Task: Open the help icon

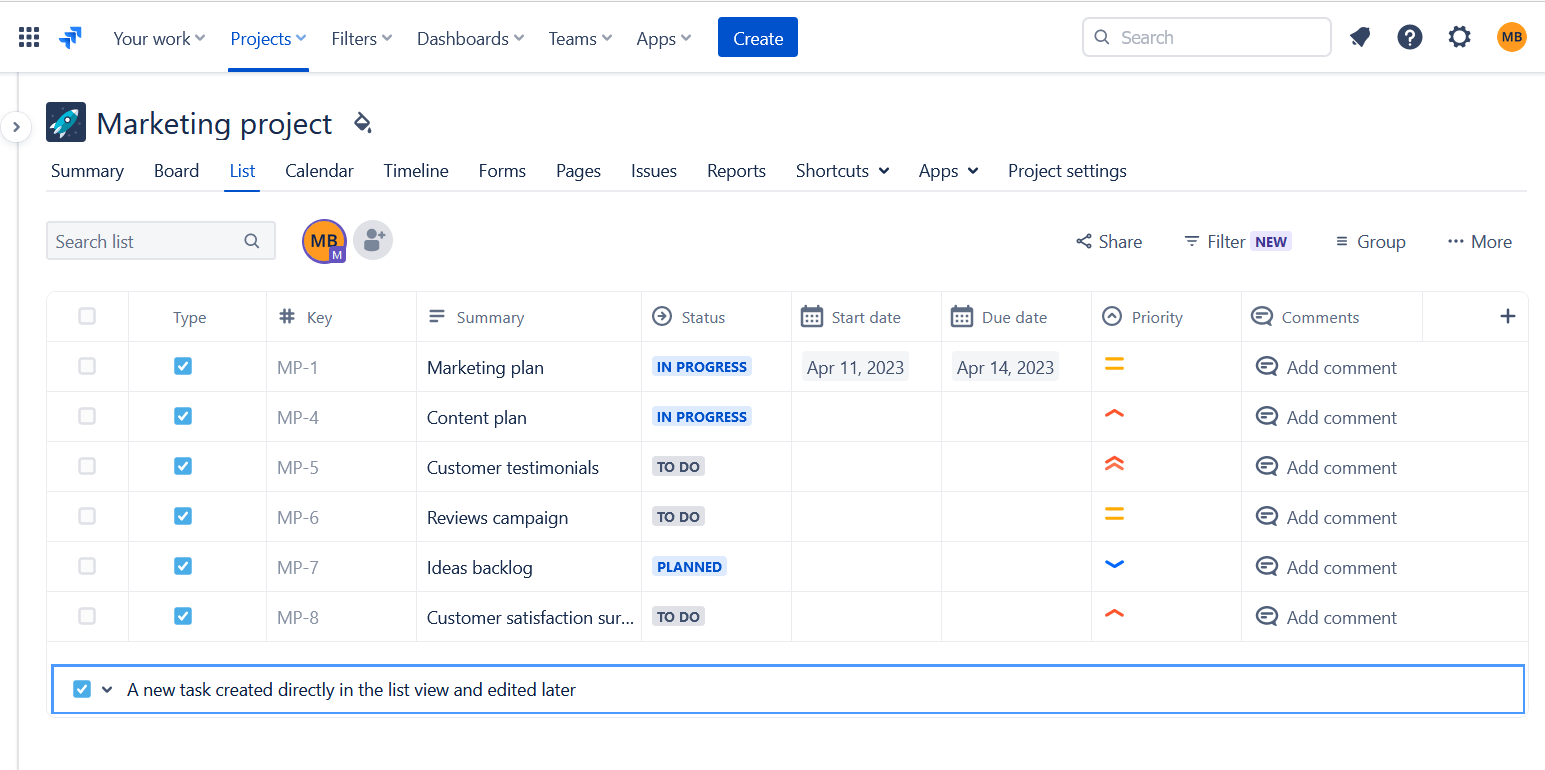Action: [1409, 36]
